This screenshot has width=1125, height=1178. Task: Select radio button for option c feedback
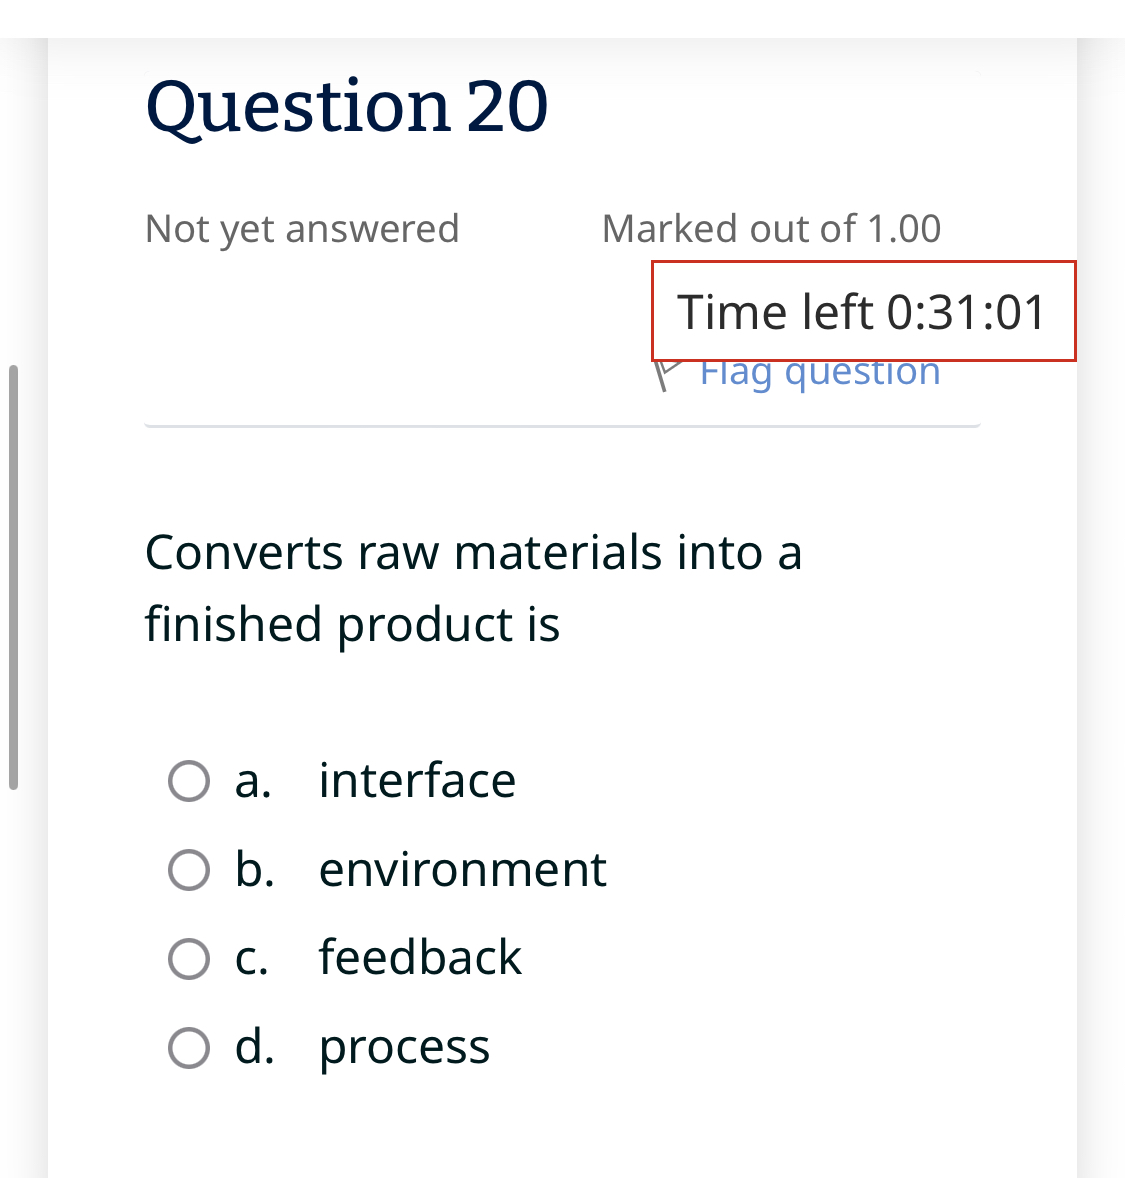click(190, 958)
